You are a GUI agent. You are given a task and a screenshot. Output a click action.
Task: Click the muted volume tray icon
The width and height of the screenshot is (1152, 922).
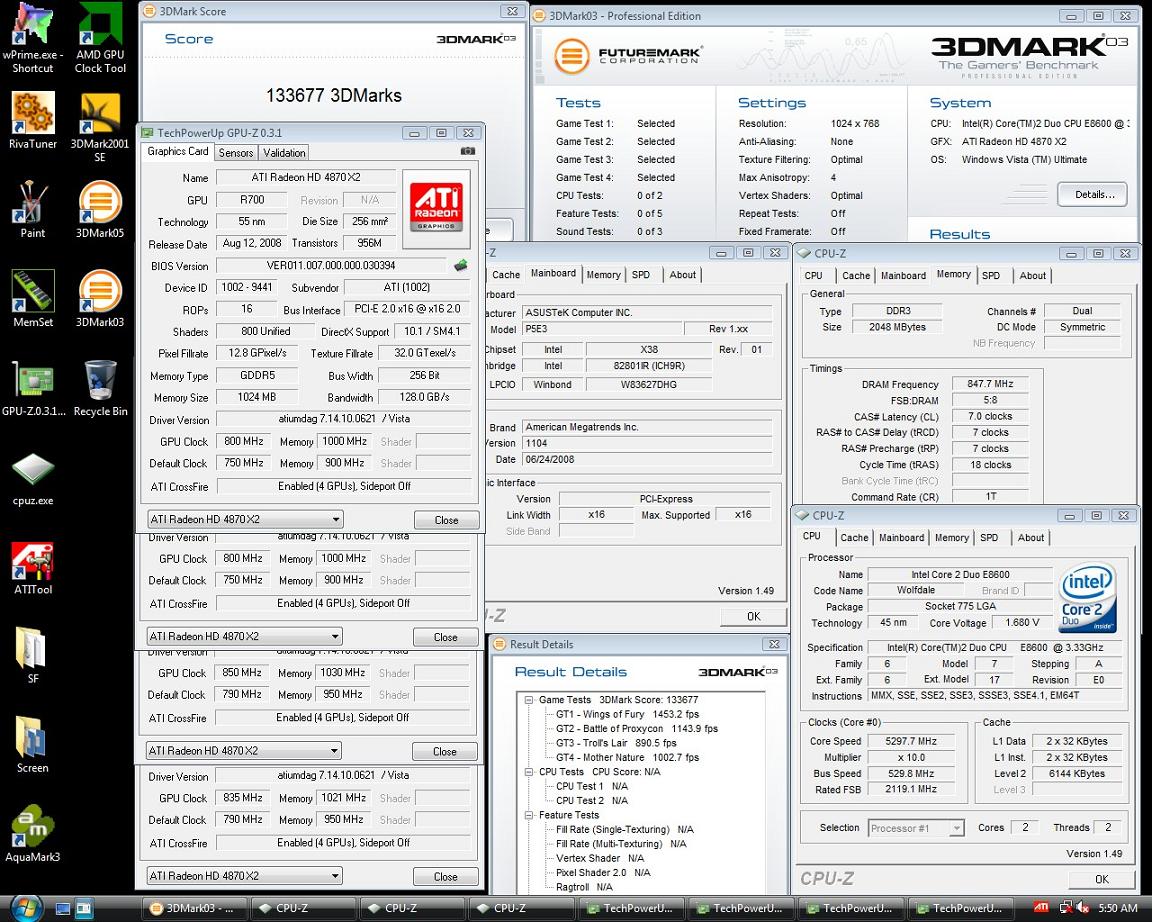coord(1083,909)
